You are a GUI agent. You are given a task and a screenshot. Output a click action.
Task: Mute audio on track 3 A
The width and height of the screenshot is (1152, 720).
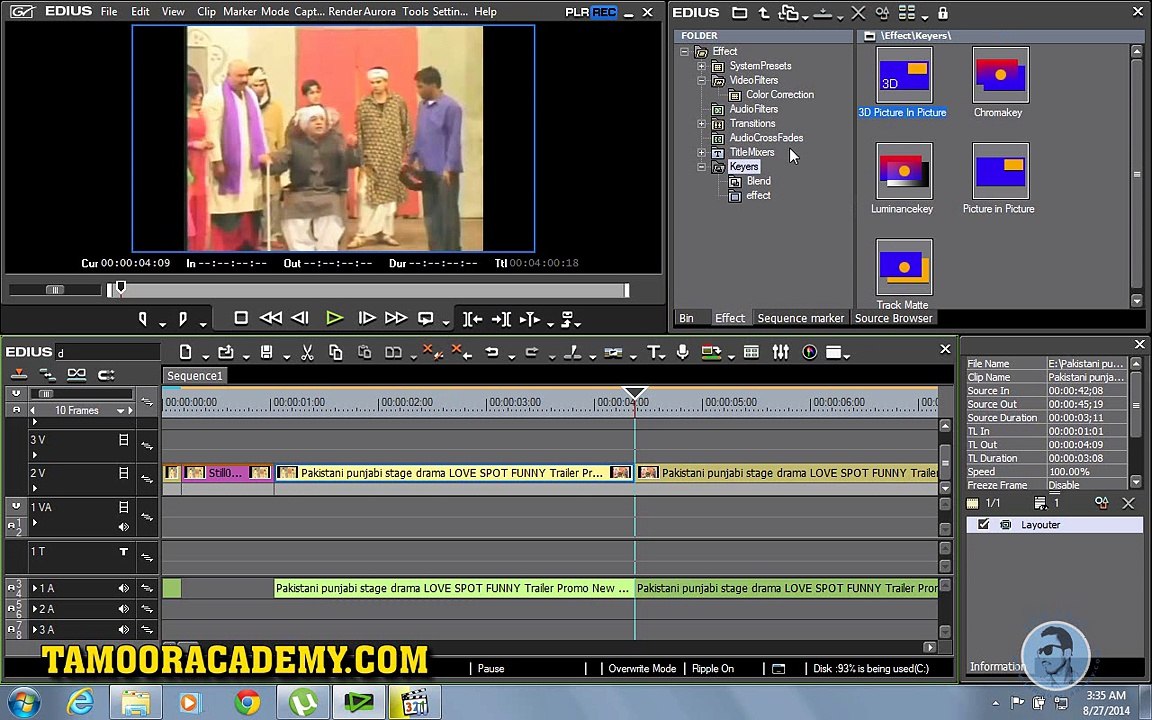(x=123, y=630)
